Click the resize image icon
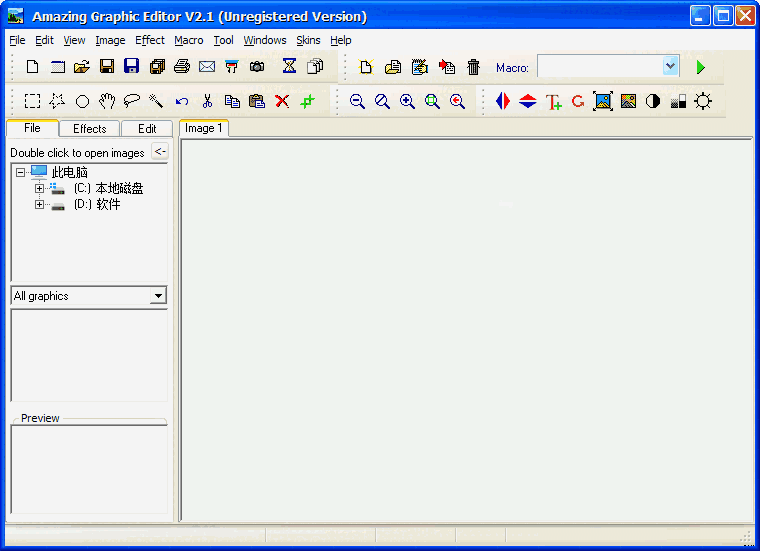This screenshot has width=760, height=551. (603, 101)
